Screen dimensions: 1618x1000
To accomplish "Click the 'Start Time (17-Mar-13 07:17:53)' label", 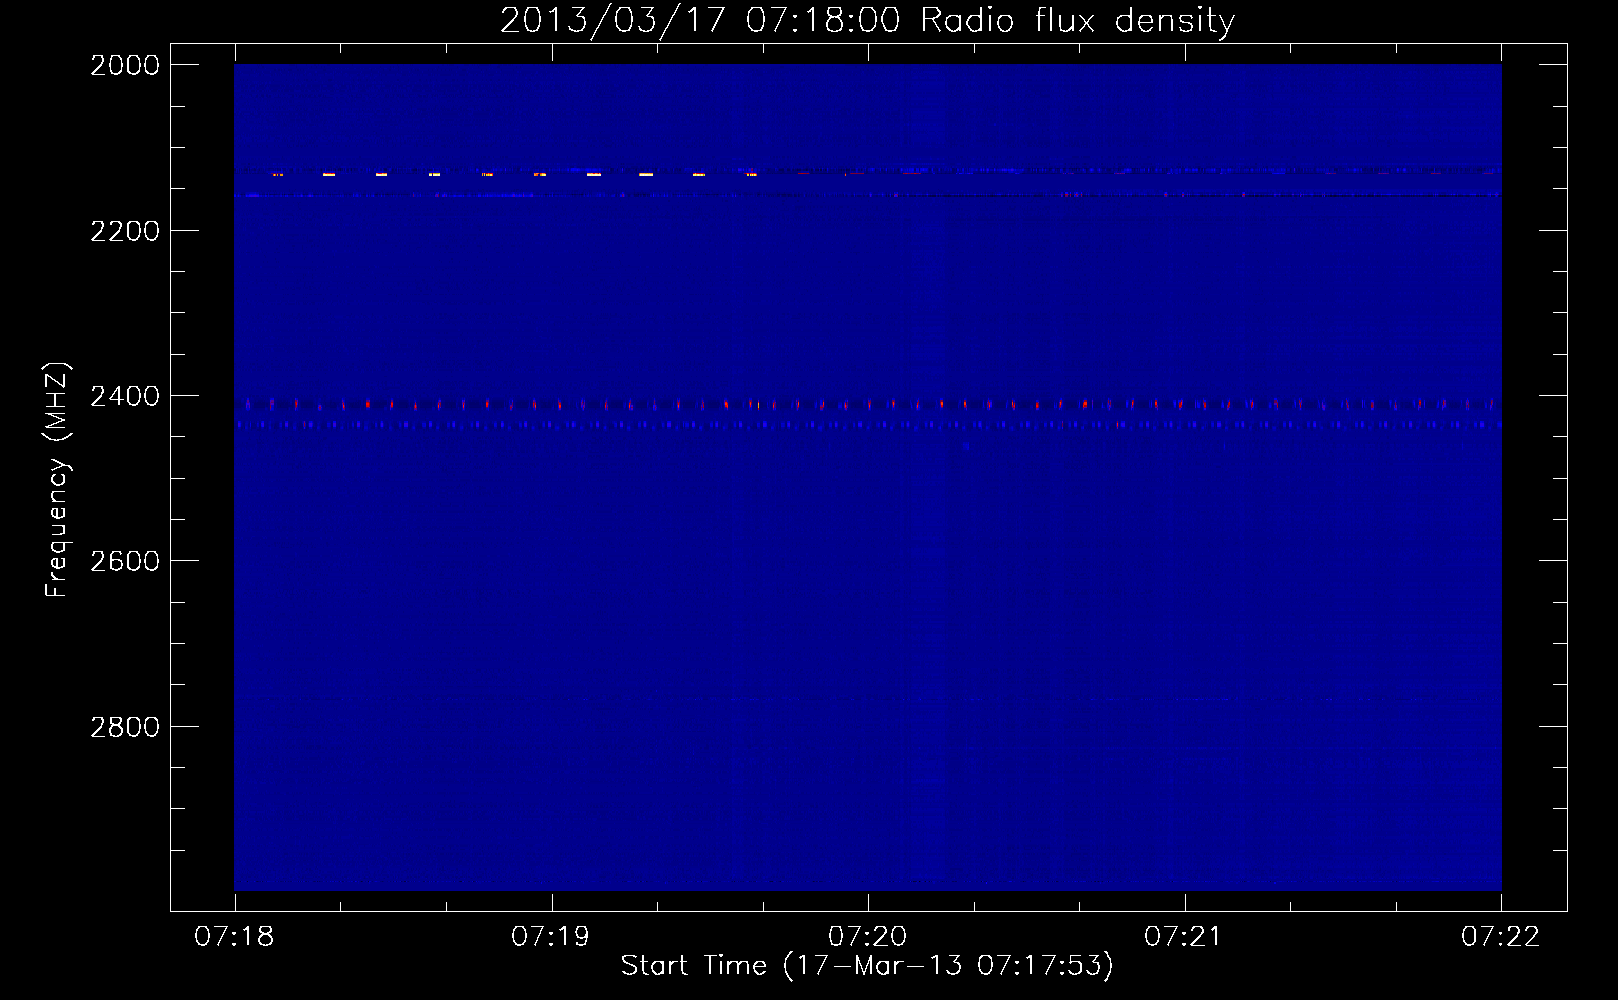I will click(867, 966).
